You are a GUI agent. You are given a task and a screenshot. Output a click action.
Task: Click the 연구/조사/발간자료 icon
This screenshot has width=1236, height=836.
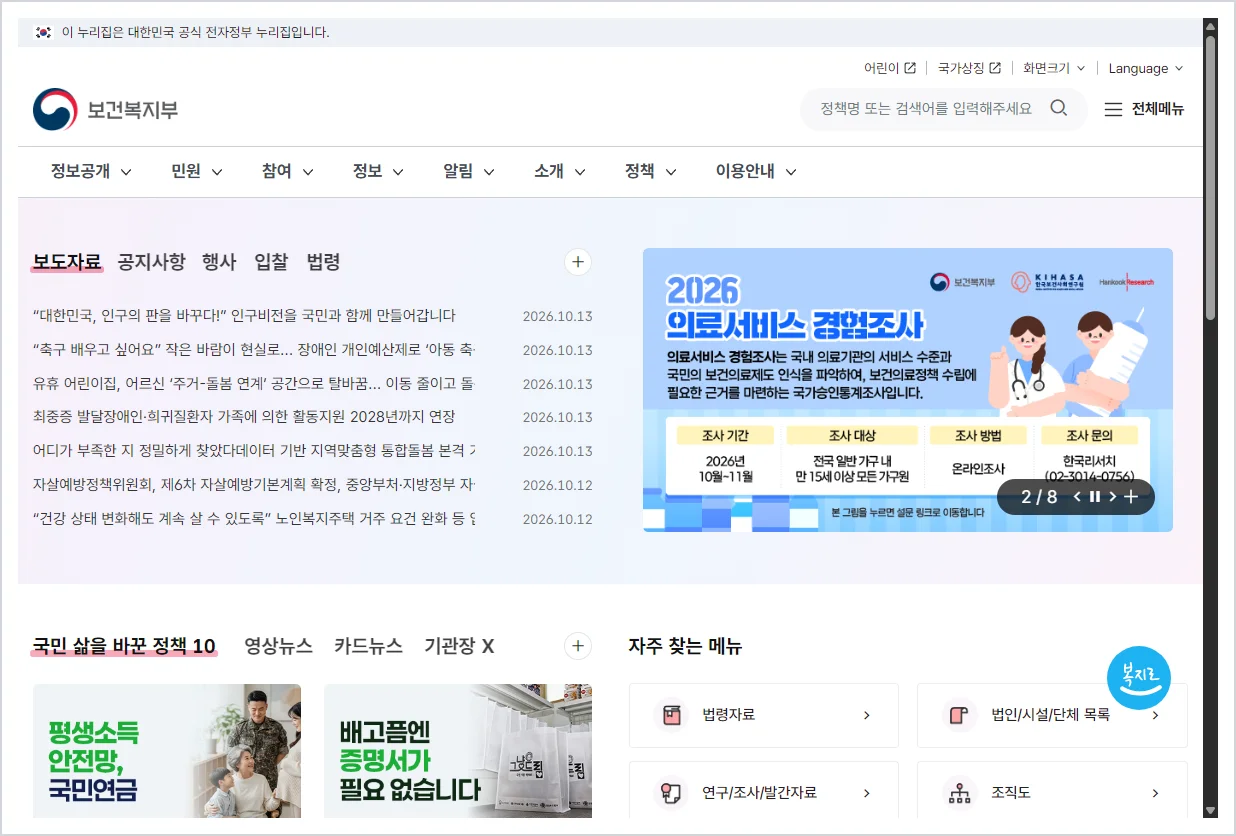[670, 794]
